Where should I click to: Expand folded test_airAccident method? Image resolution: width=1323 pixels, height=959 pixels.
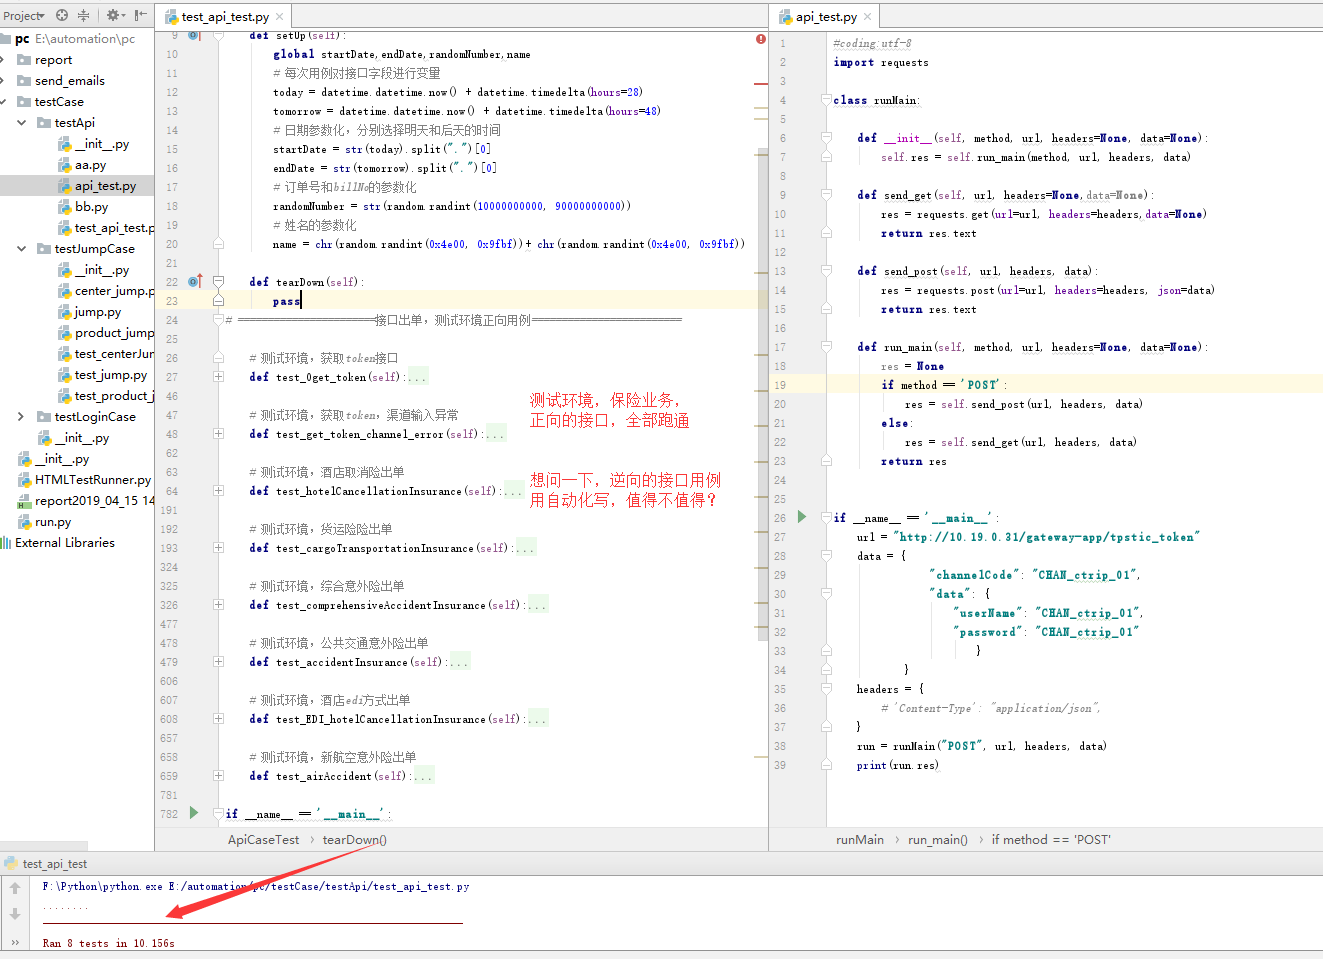click(x=218, y=776)
